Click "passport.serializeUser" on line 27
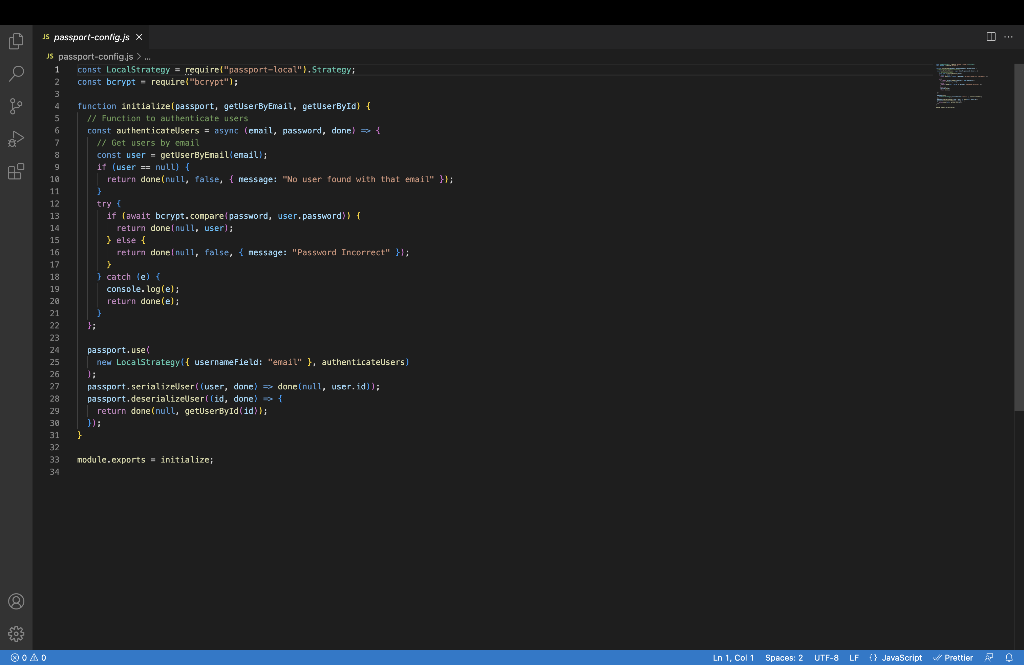The width and height of the screenshot is (1024, 665). (x=140, y=387)
